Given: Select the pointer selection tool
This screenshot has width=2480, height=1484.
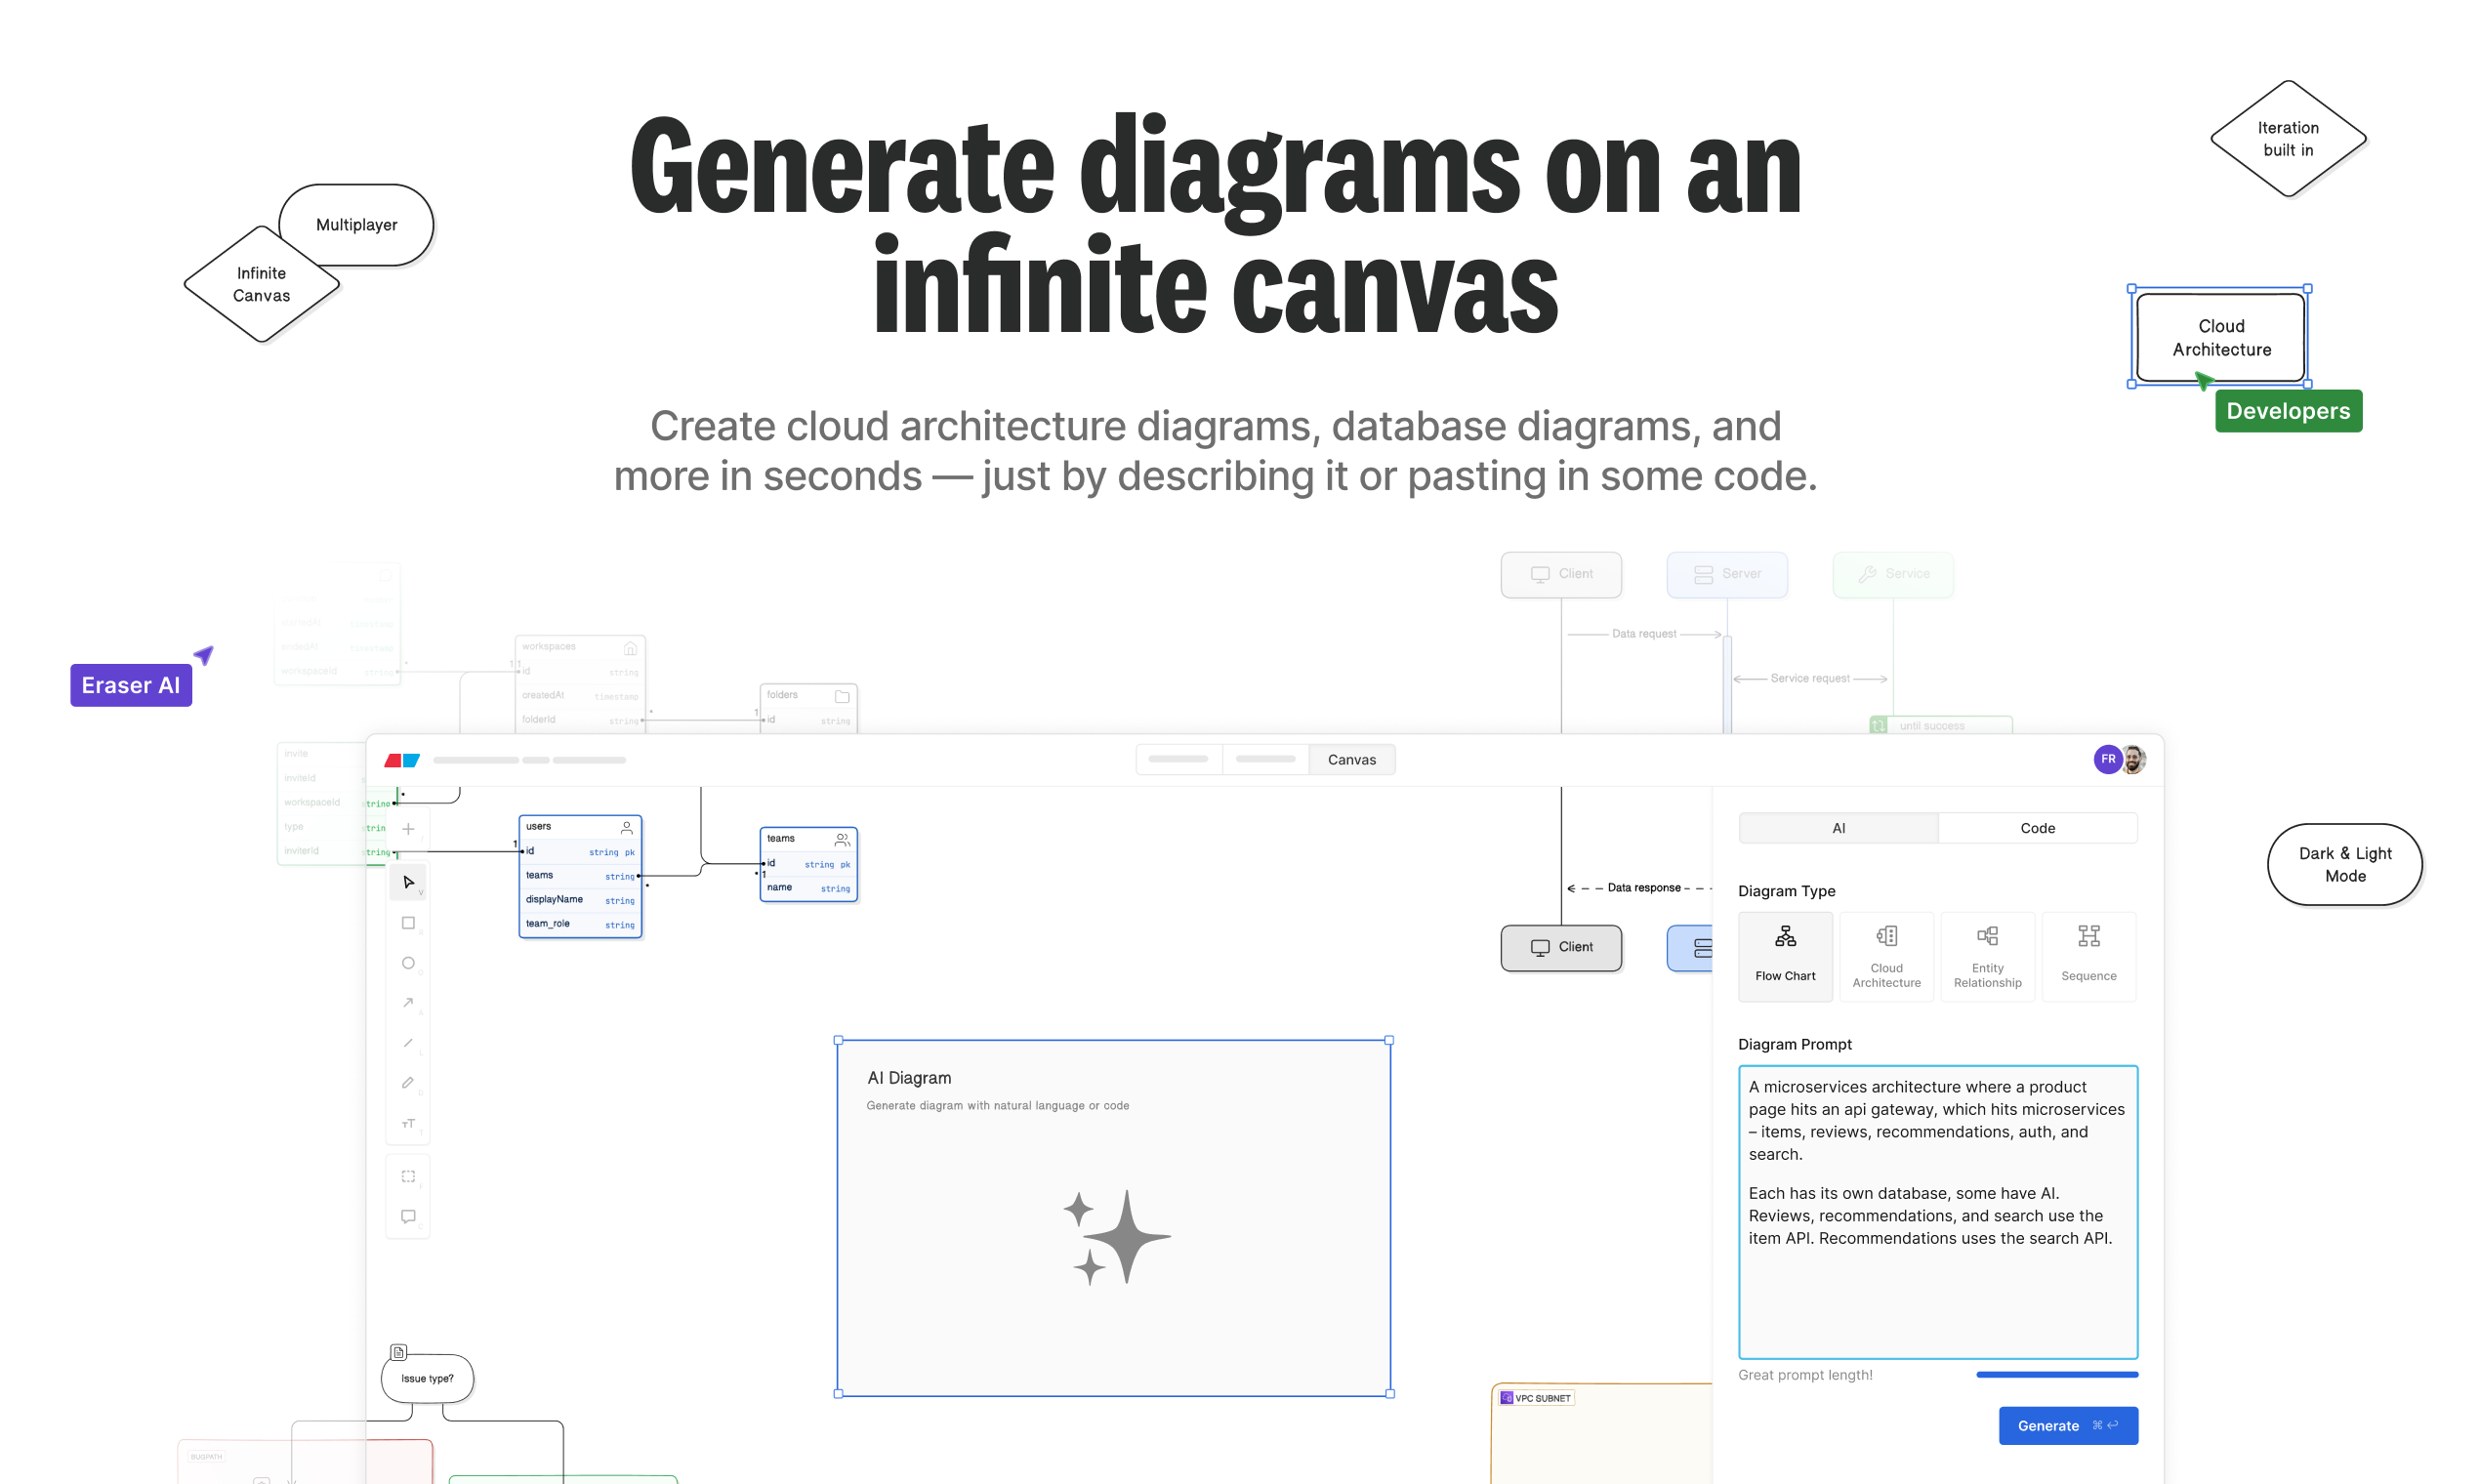Looking at the screenshot, I should point(408,882).
